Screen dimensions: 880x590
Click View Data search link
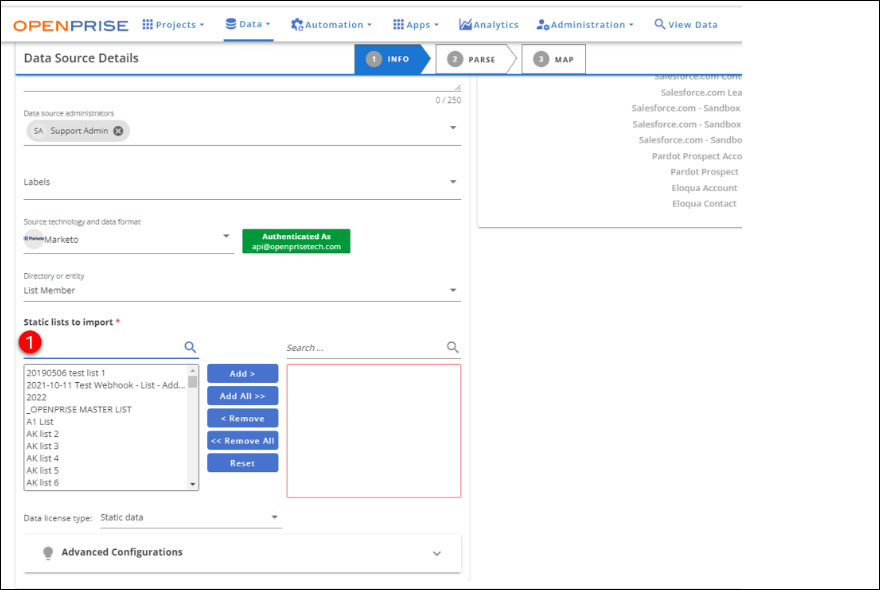point(686,25)
